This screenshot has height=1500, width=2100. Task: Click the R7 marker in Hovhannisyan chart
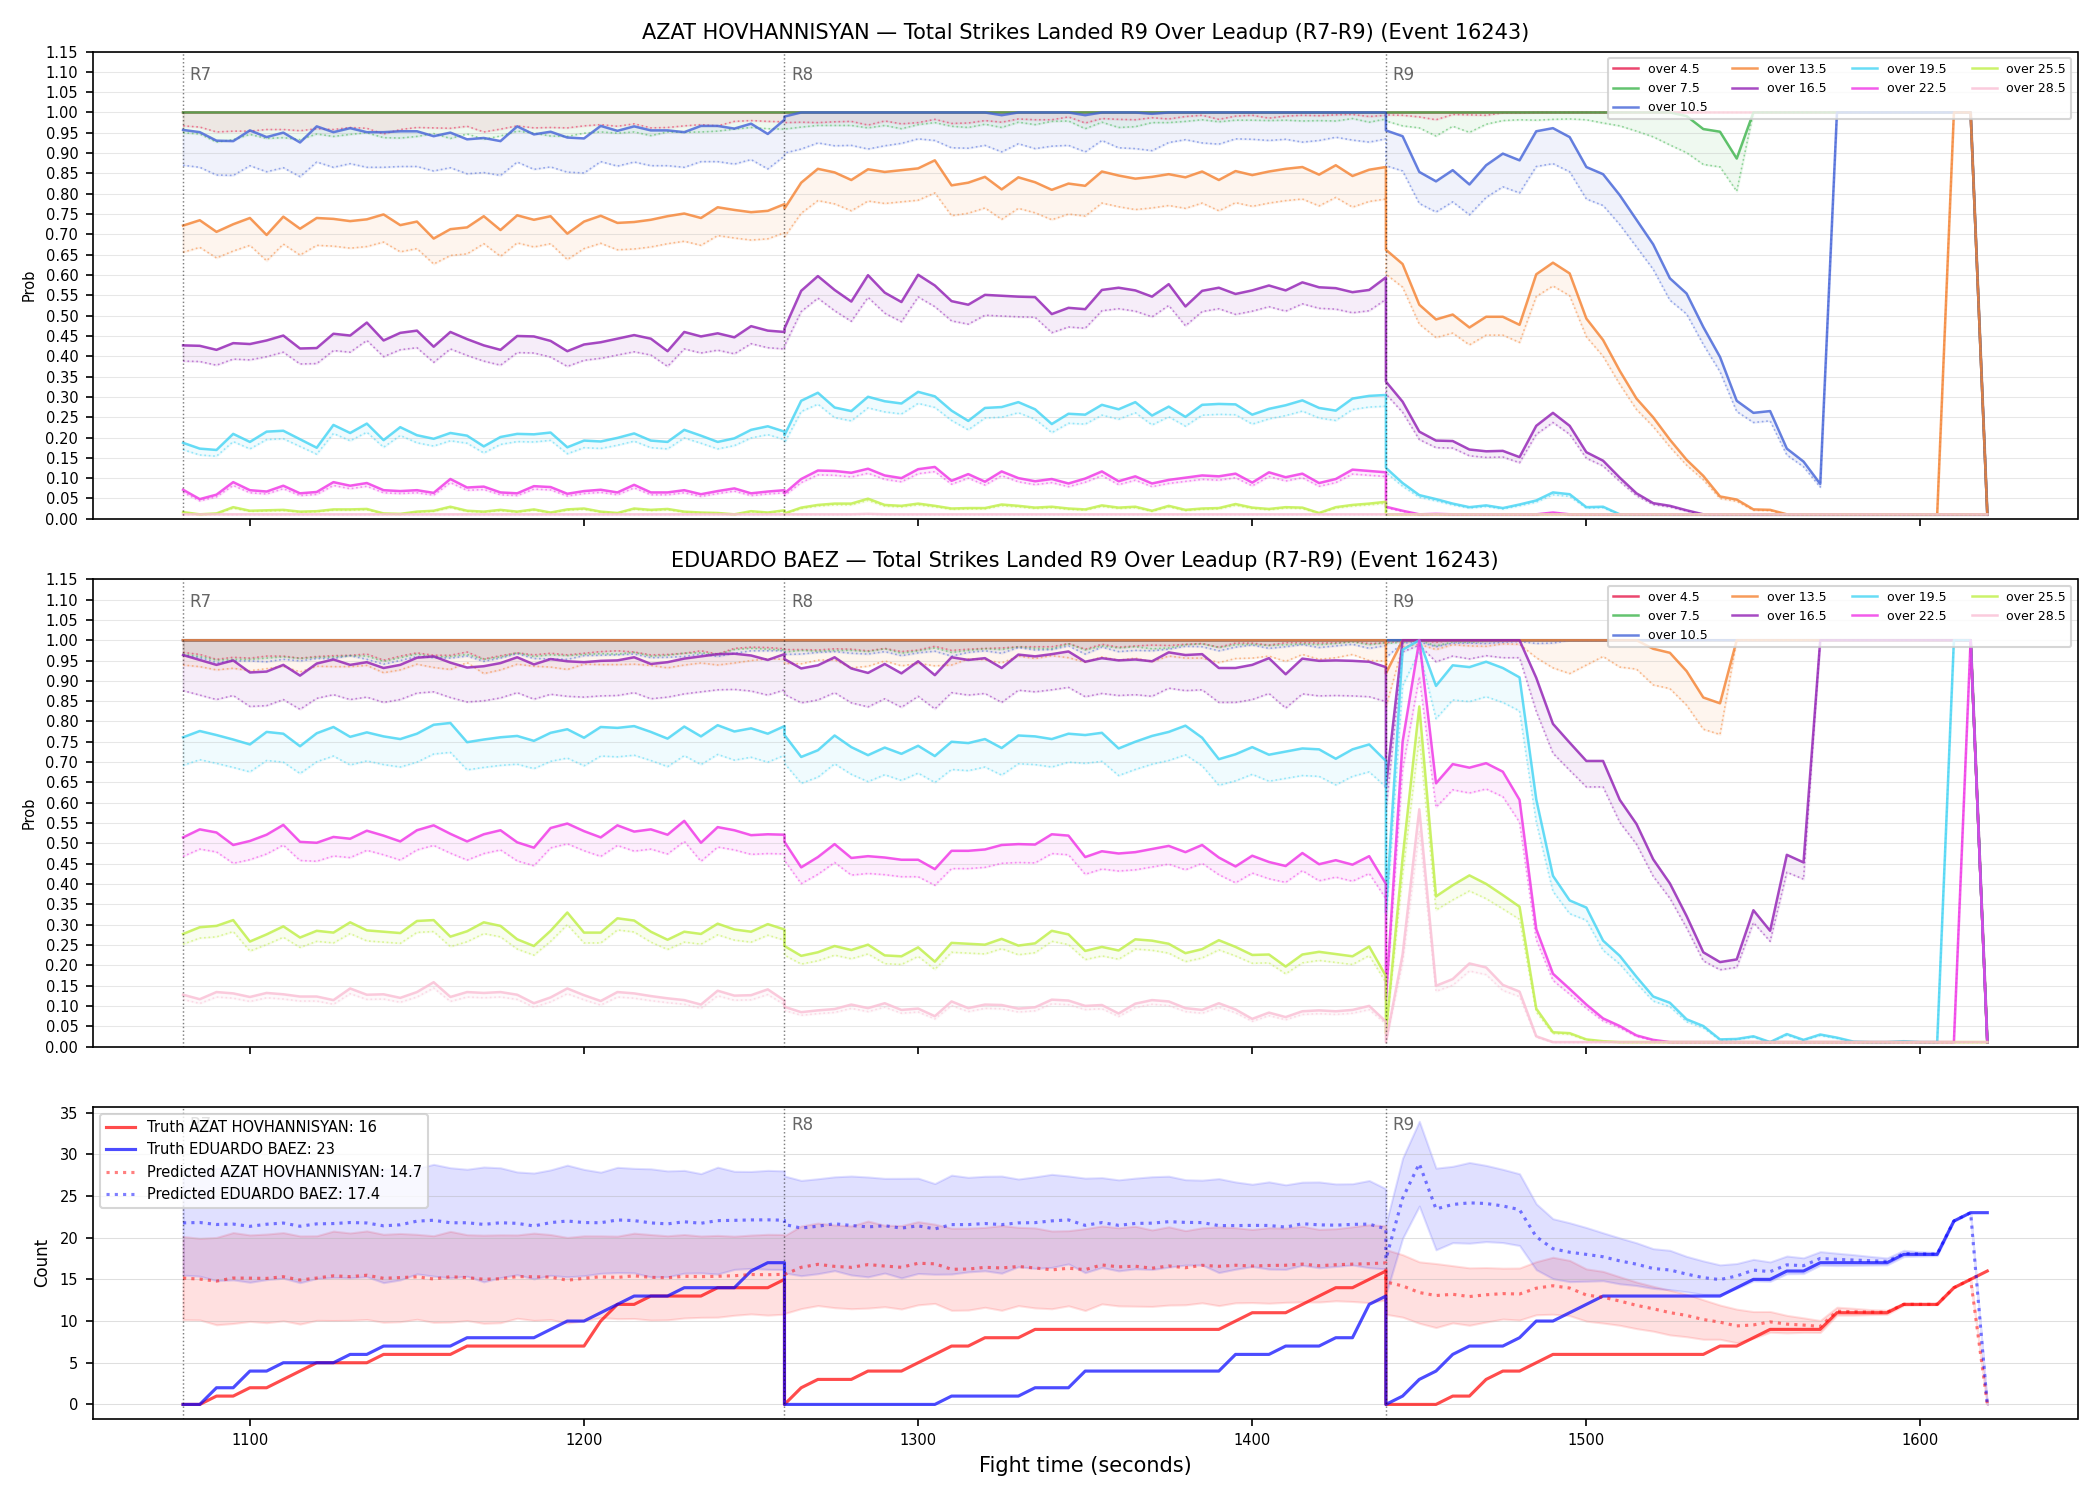click(x=200, y=74)
